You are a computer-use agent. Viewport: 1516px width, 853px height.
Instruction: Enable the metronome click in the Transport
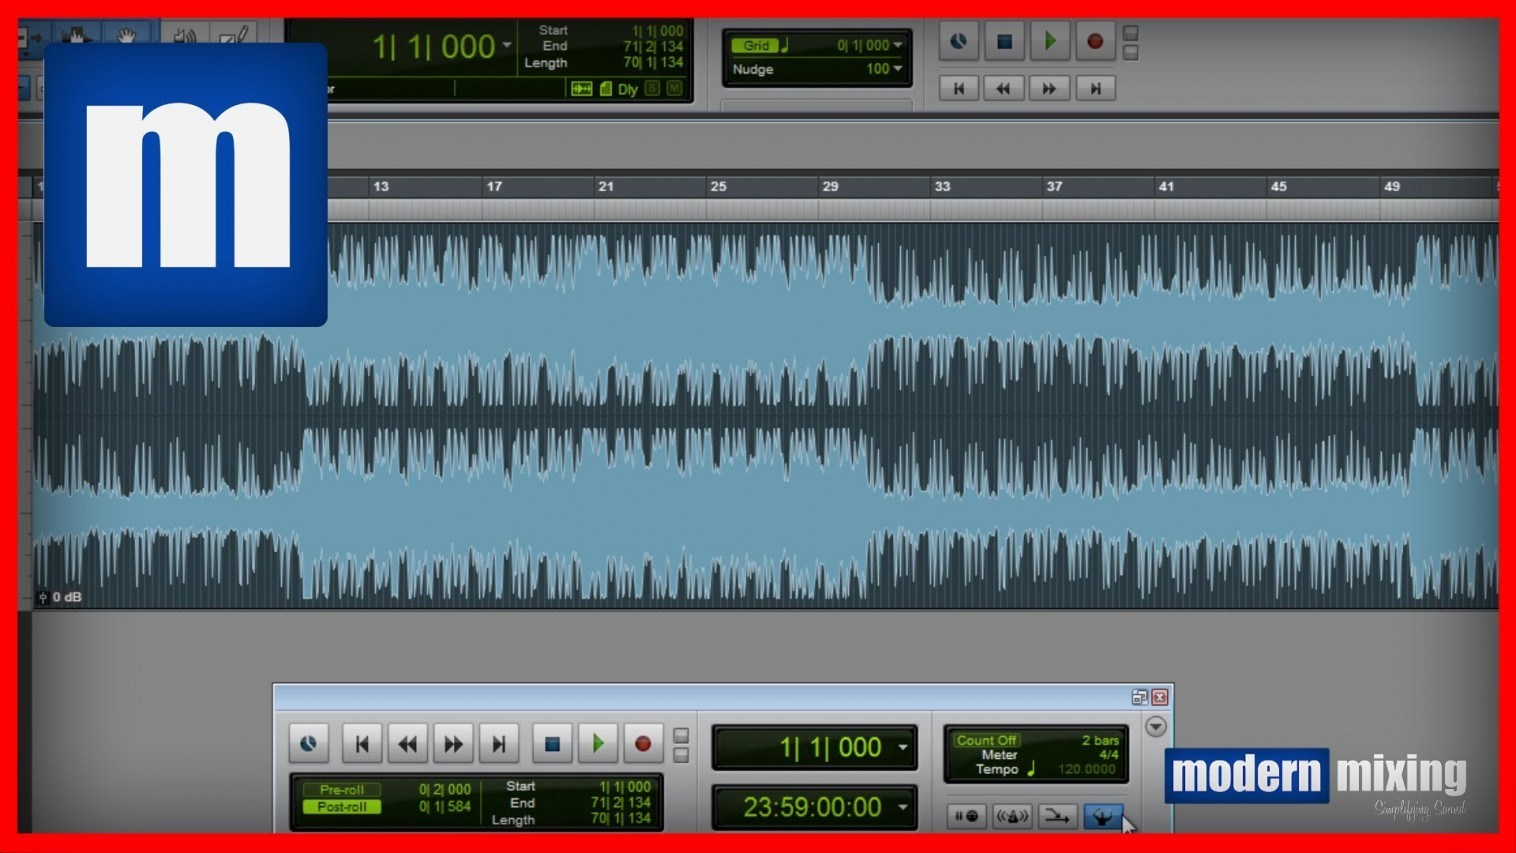(x=1013, y=817)
